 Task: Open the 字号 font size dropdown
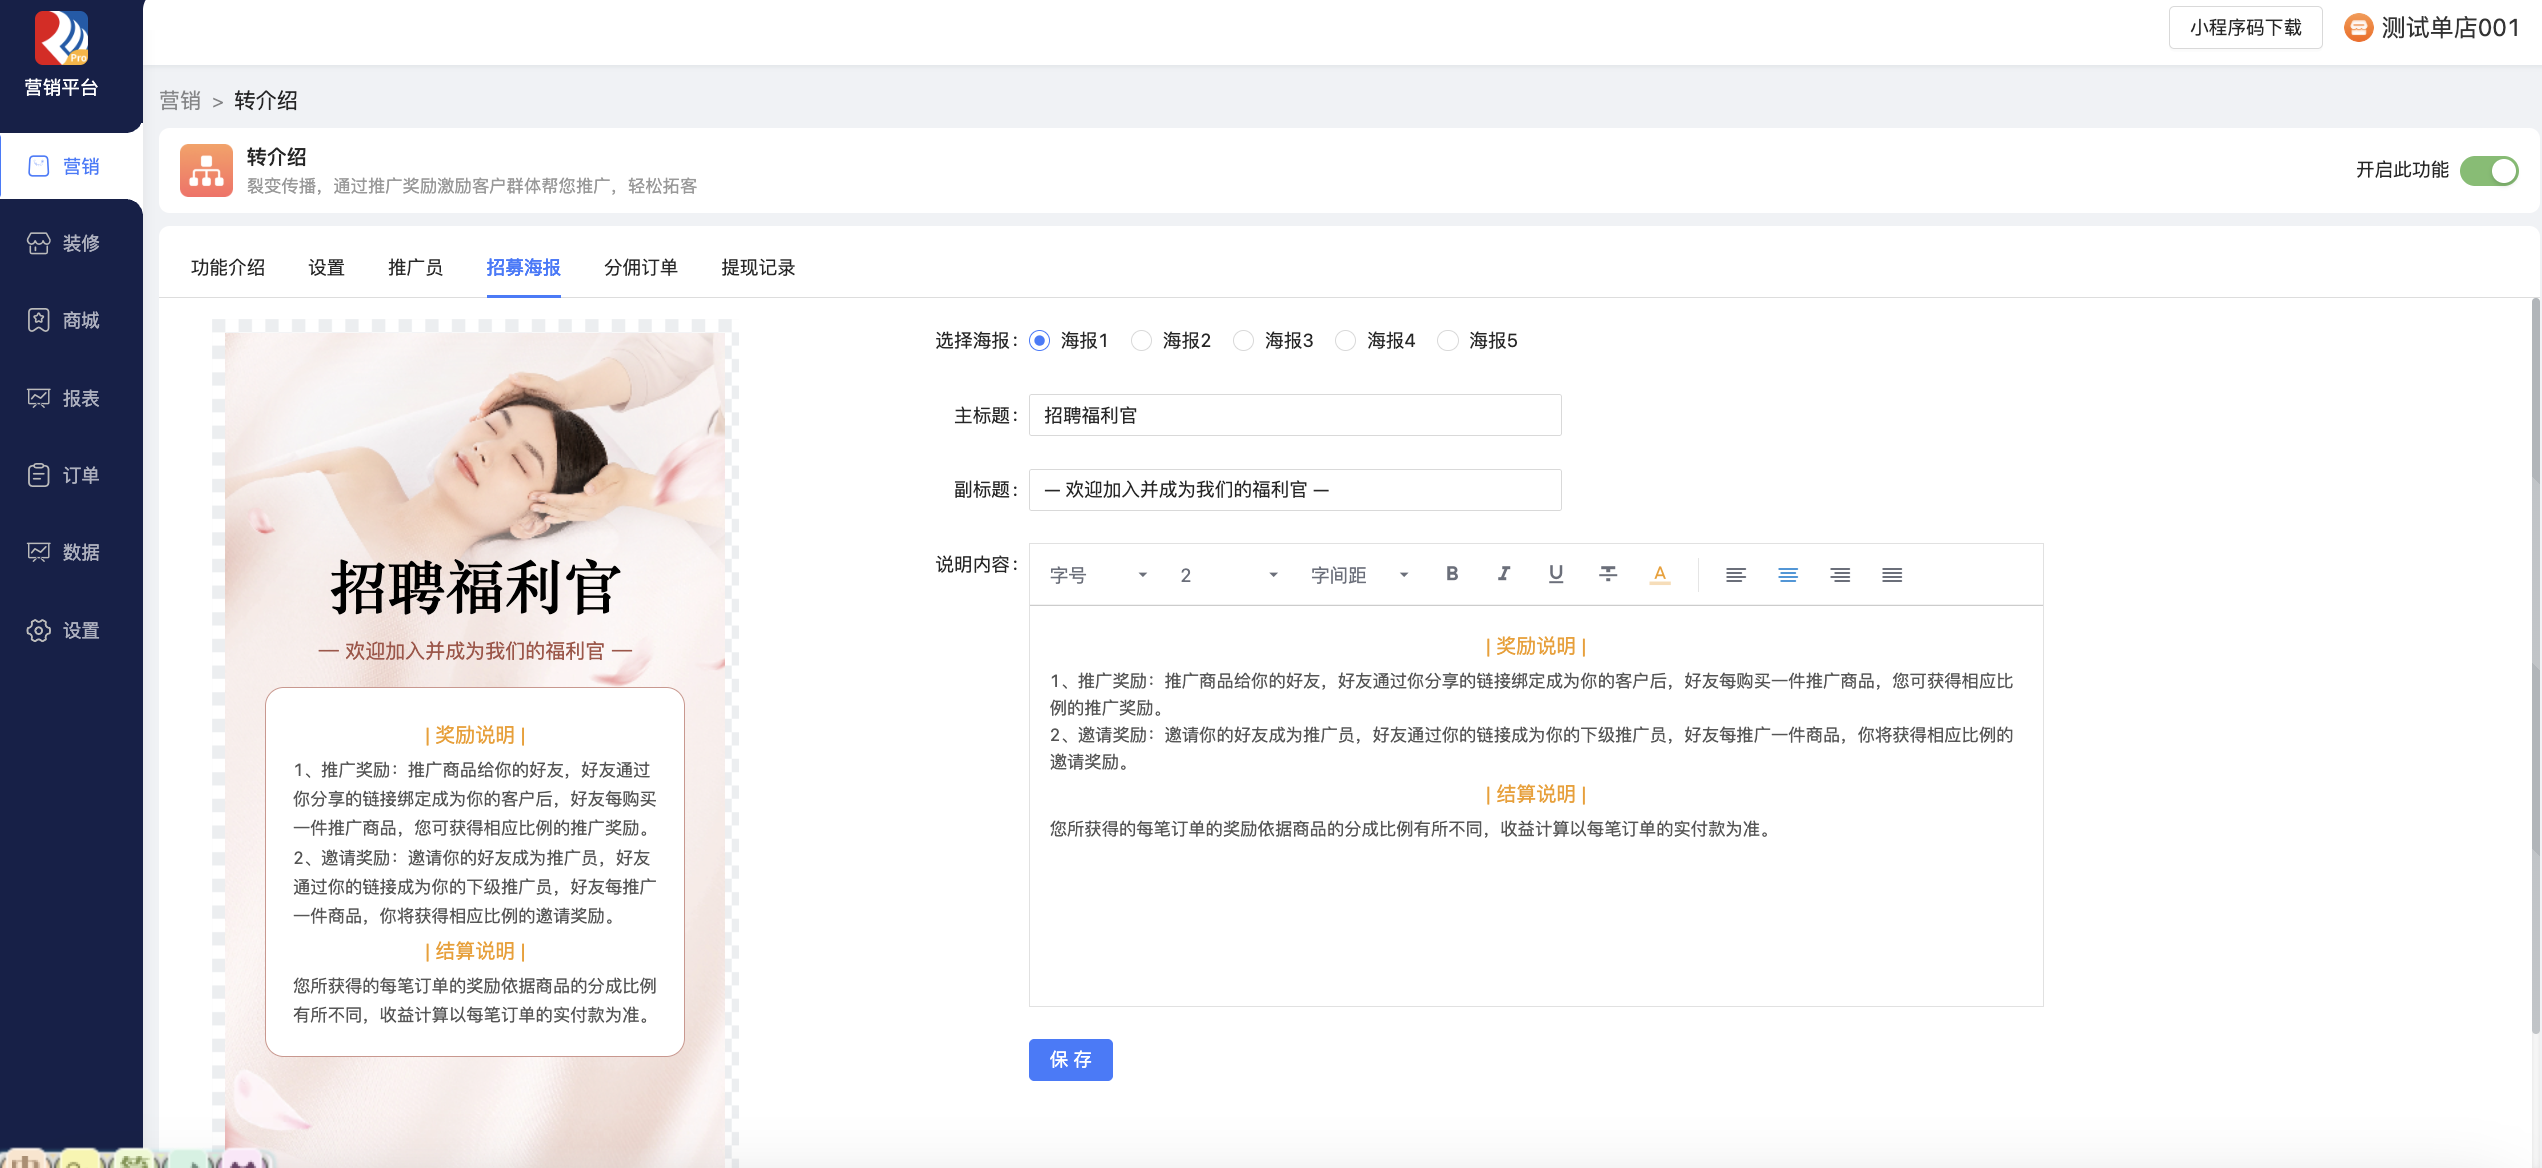(x=1098, y=575)
